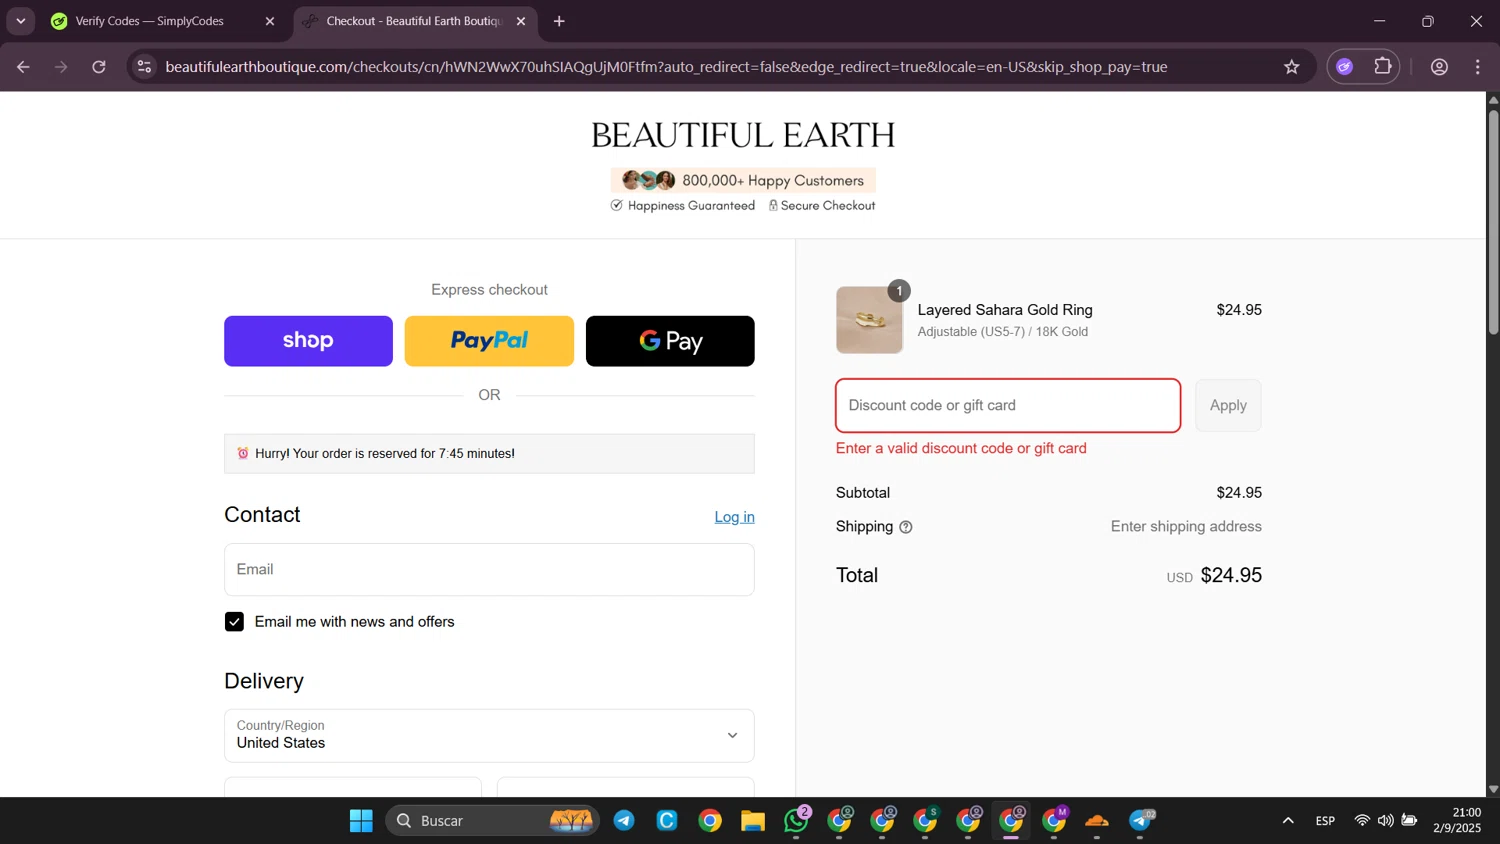Pay with the Google Pay button
The width and height of the screenshot is (1500, 844).
(670, 341)
